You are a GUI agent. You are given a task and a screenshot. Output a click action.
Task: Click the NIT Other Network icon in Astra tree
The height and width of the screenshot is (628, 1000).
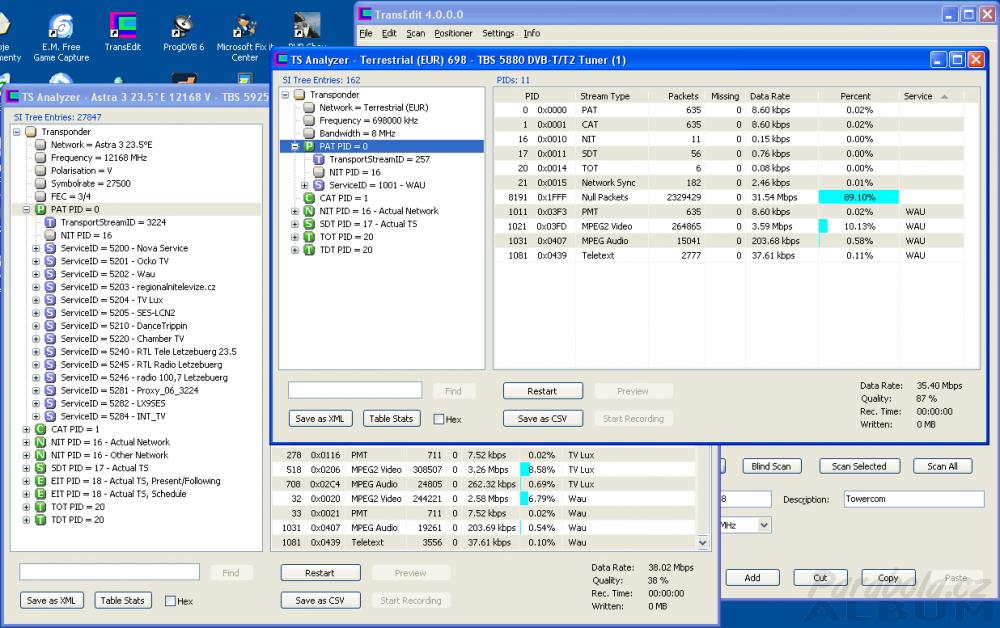coord(40,455)
